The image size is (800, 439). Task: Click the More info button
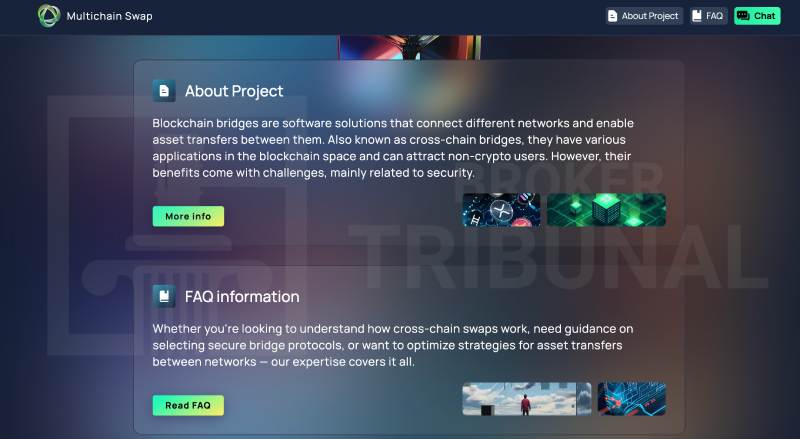pyautogui.click(x=188, y=216)
